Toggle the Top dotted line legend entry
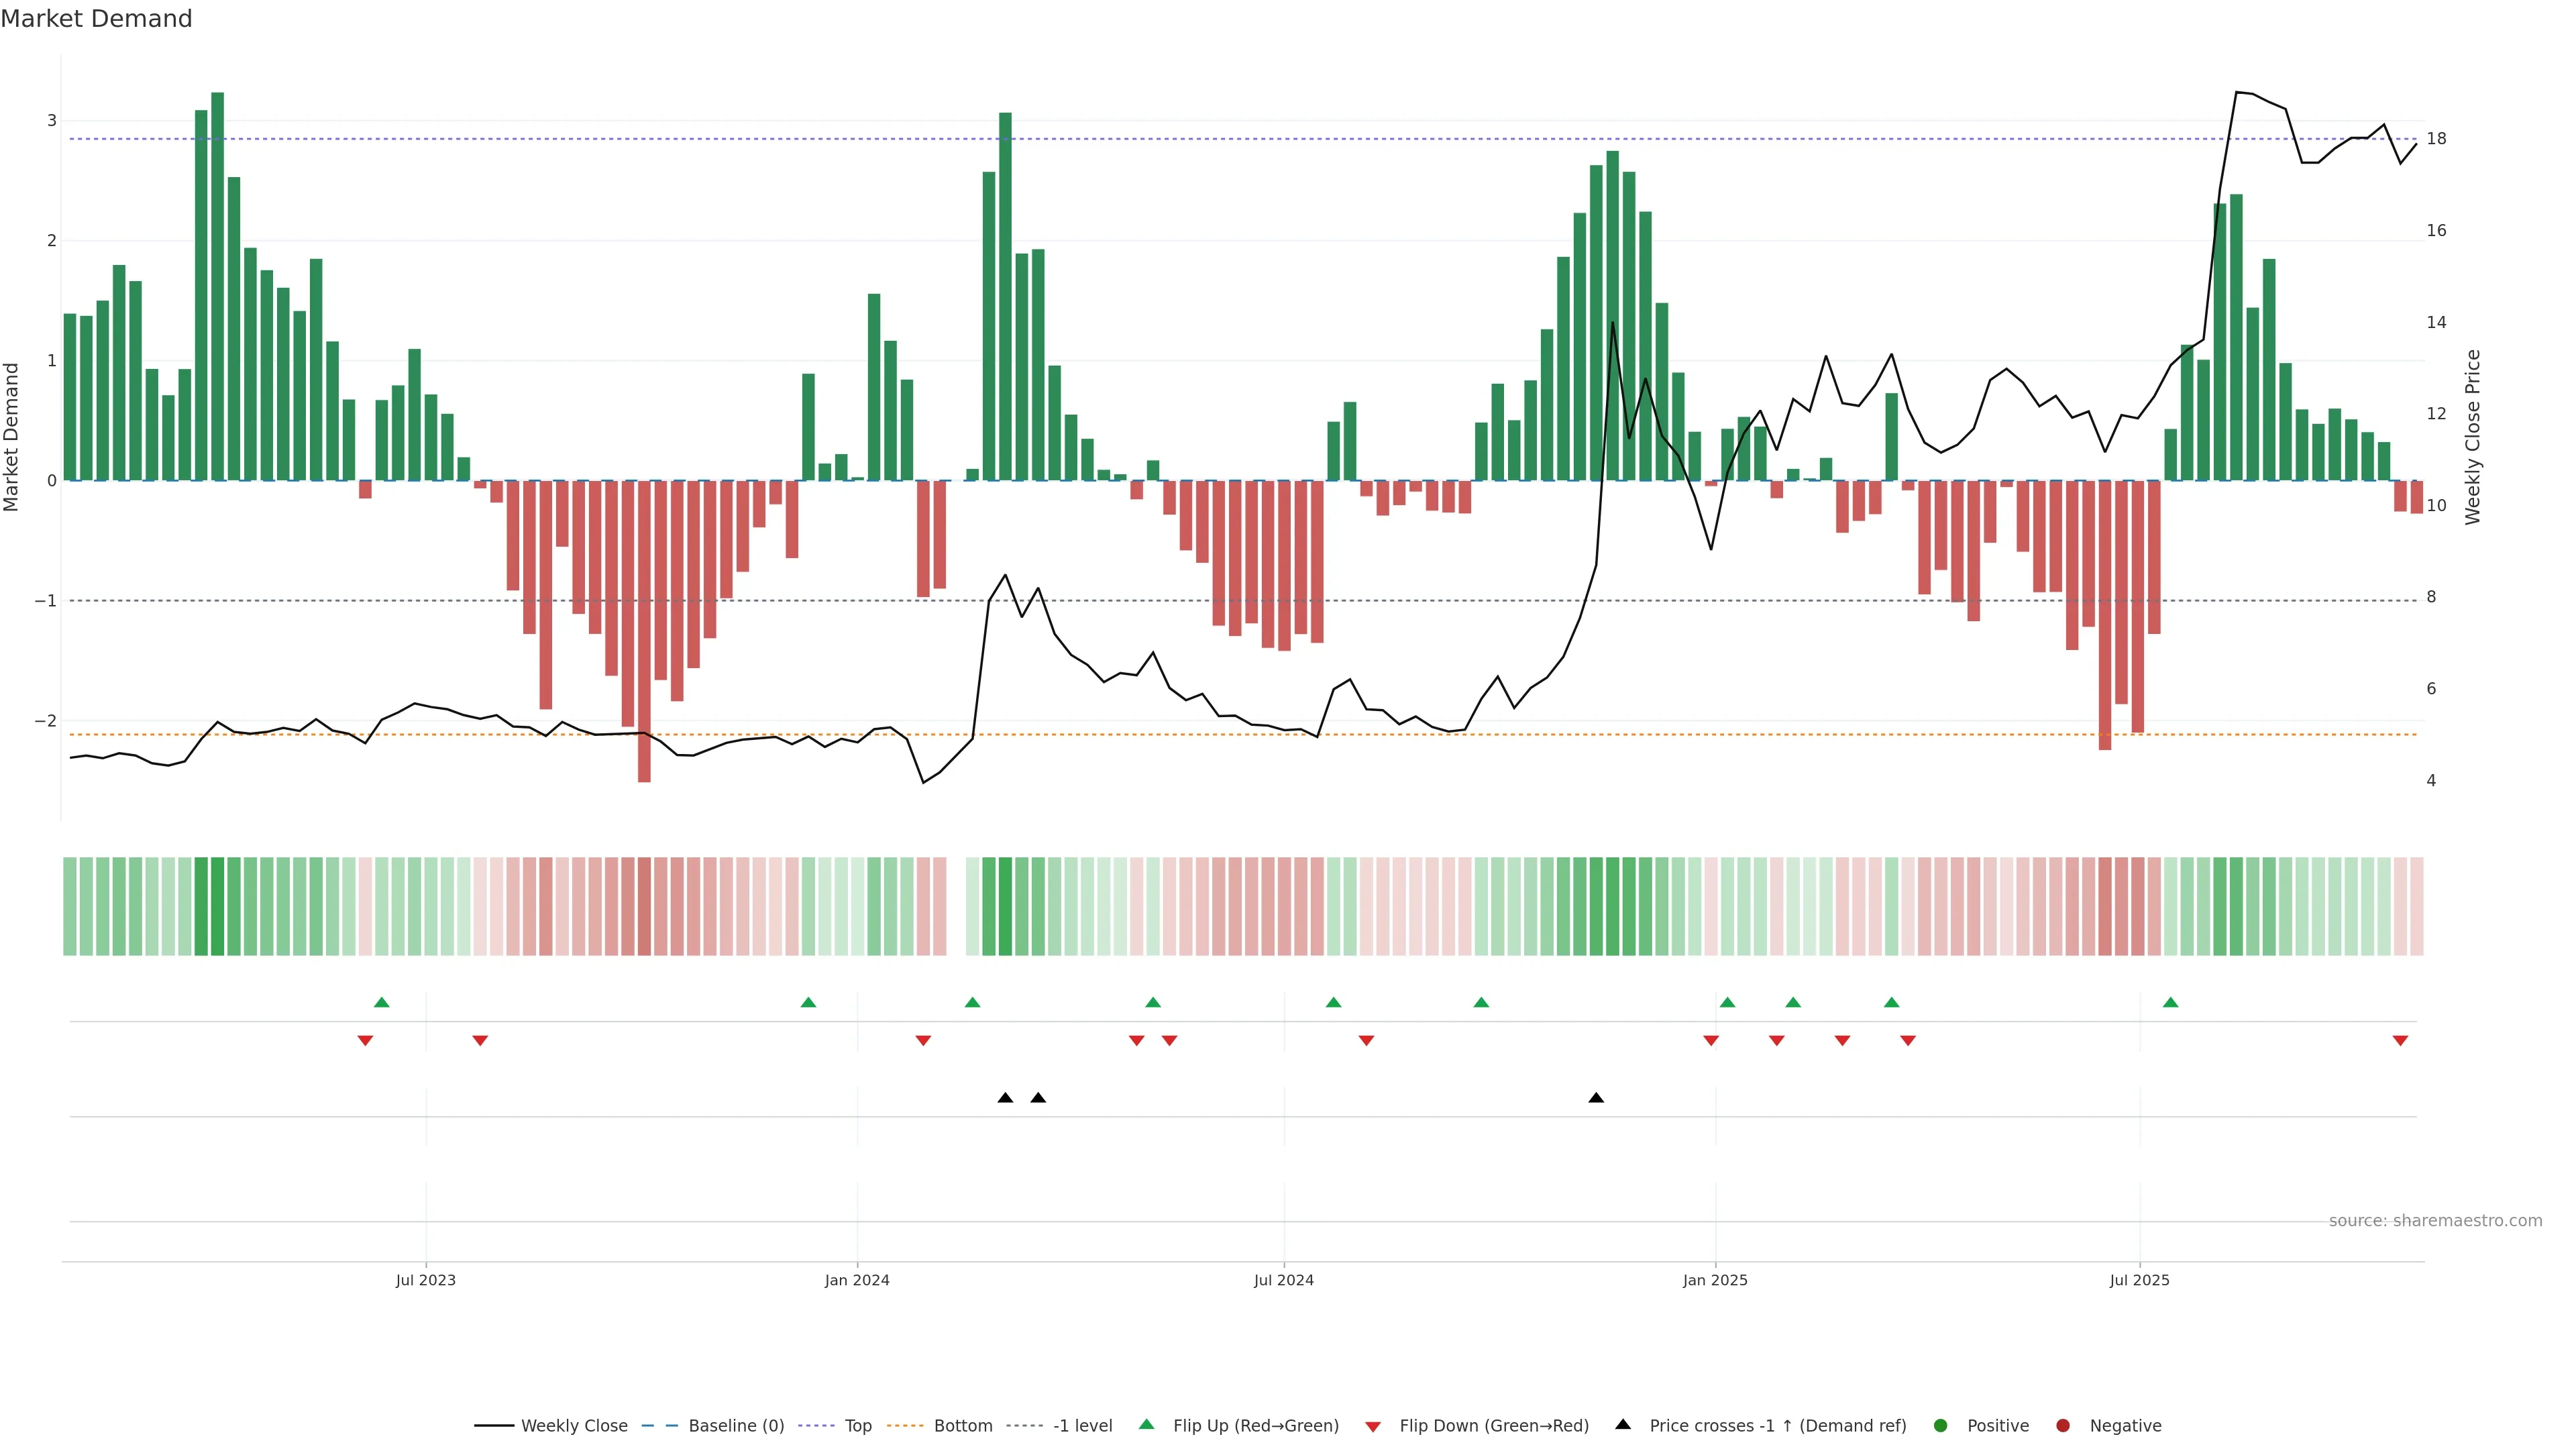The image size is (2576, 1449). pyautogui.click(x=857, y=1426)
